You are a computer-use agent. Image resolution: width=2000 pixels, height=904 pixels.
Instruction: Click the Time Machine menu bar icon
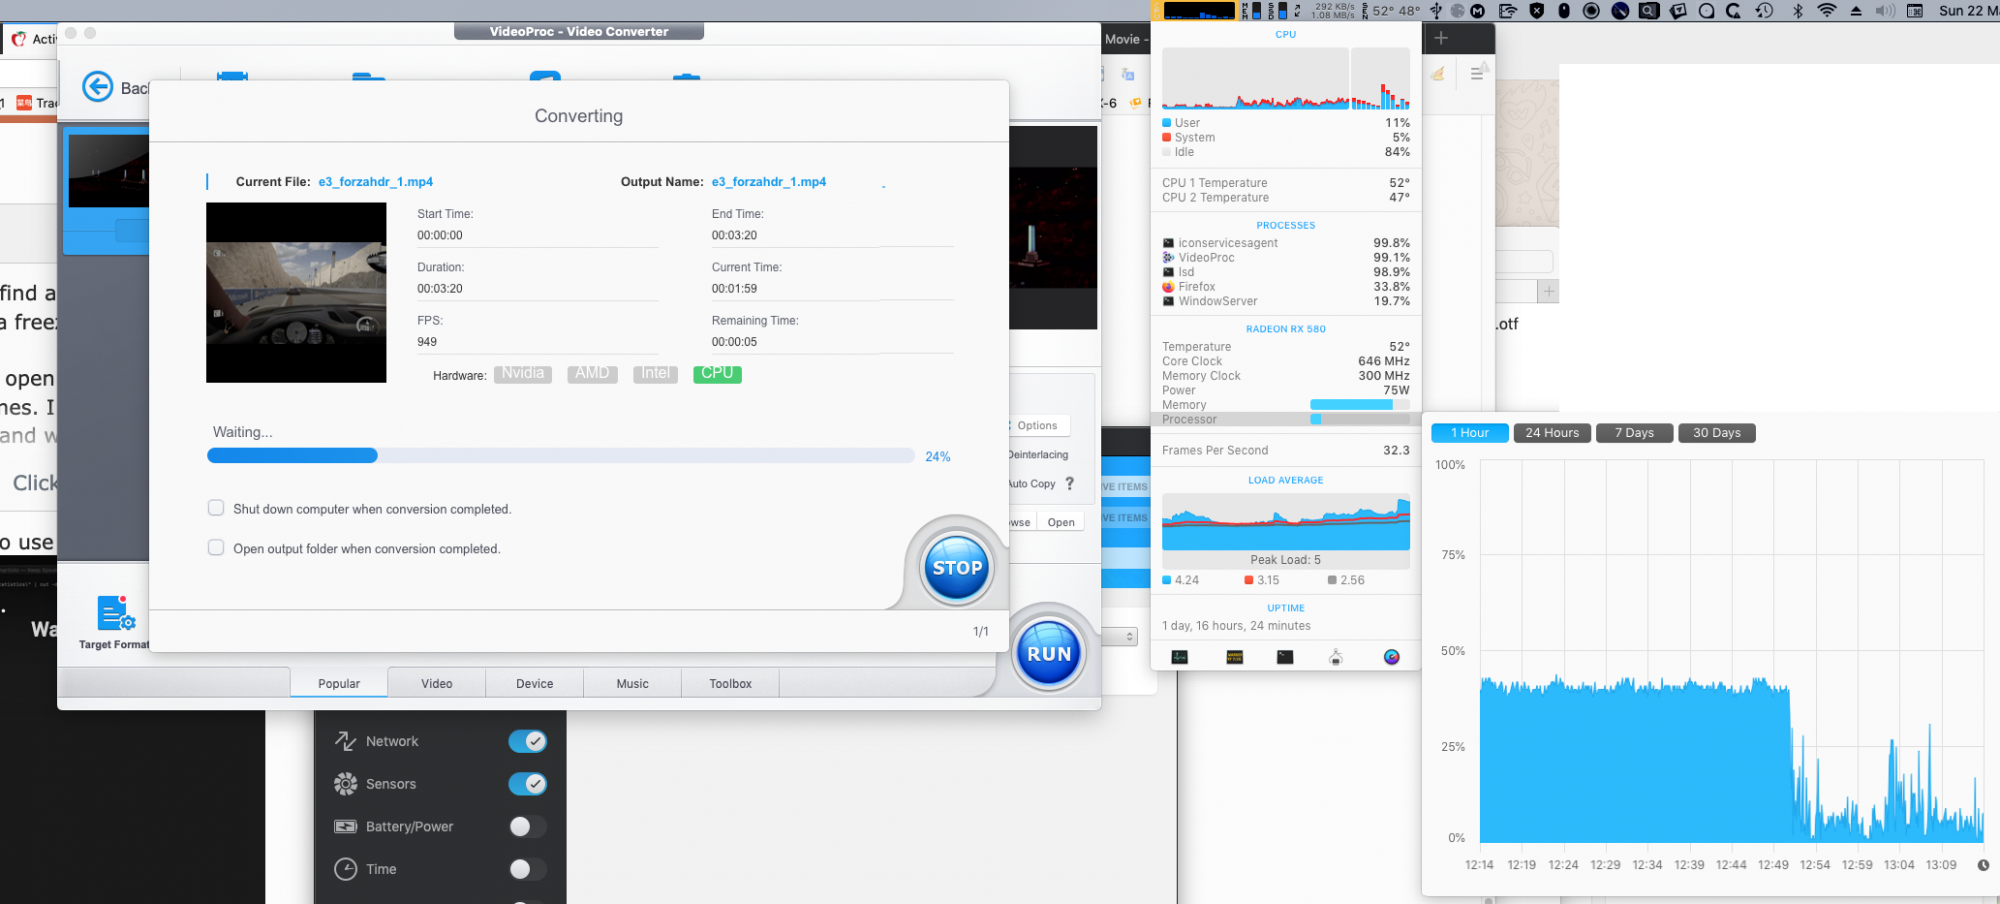(1765, 11)
